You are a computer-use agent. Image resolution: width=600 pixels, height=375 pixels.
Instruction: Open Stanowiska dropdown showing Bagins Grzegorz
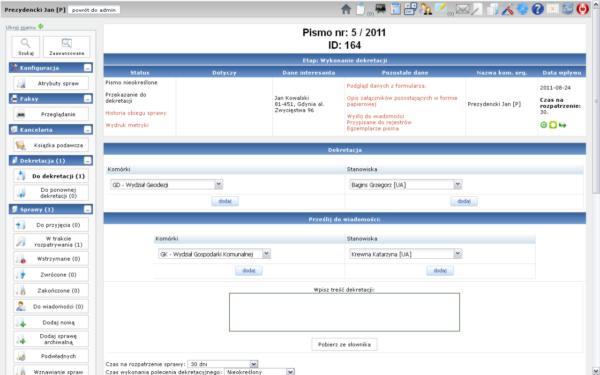(x=405, y=185)
